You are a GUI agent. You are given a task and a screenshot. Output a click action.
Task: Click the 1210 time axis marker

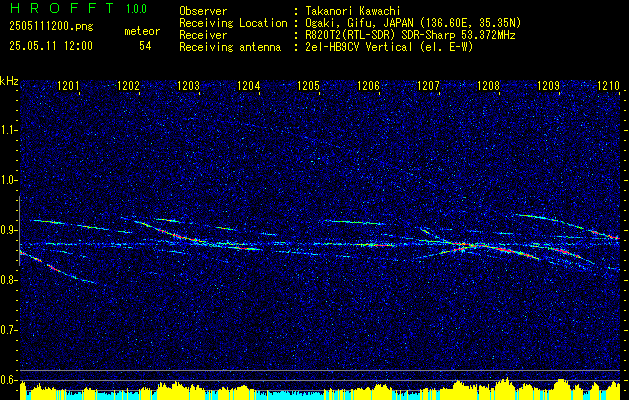609,85
